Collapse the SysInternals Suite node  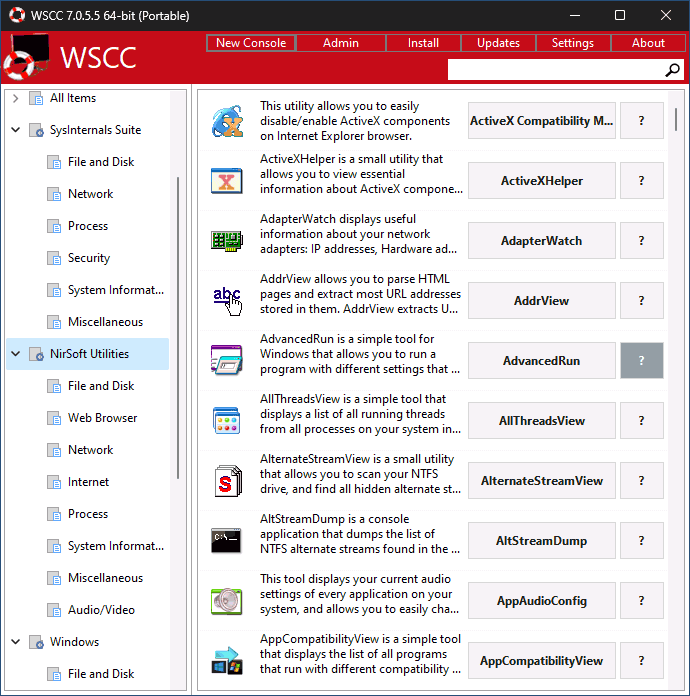click(x=16, y=130)
